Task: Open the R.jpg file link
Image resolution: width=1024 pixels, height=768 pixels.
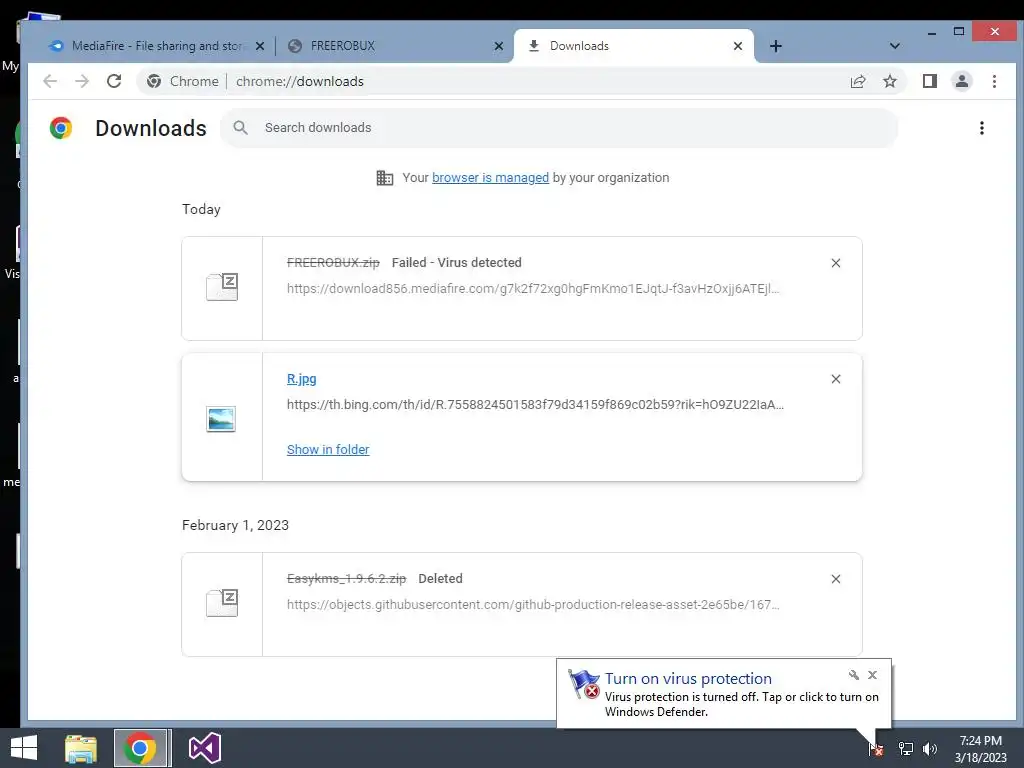Action: click(302, 379)
